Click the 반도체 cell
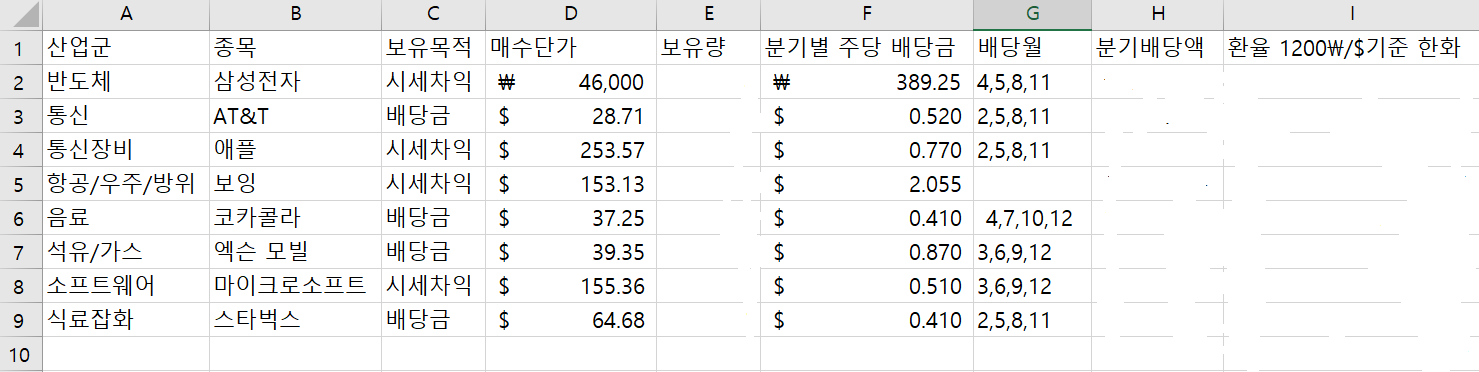Screen dimensions: 1479x372 126,81
